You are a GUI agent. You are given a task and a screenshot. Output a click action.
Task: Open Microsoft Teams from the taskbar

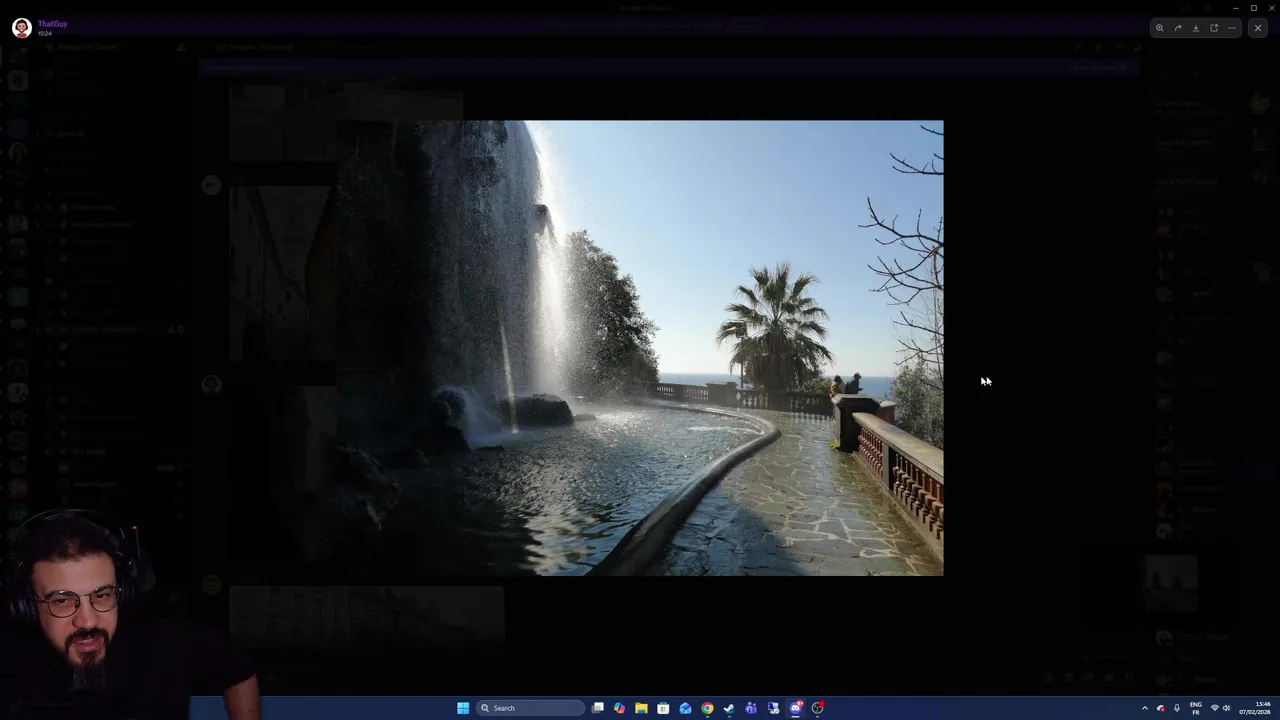pos(751,708)
